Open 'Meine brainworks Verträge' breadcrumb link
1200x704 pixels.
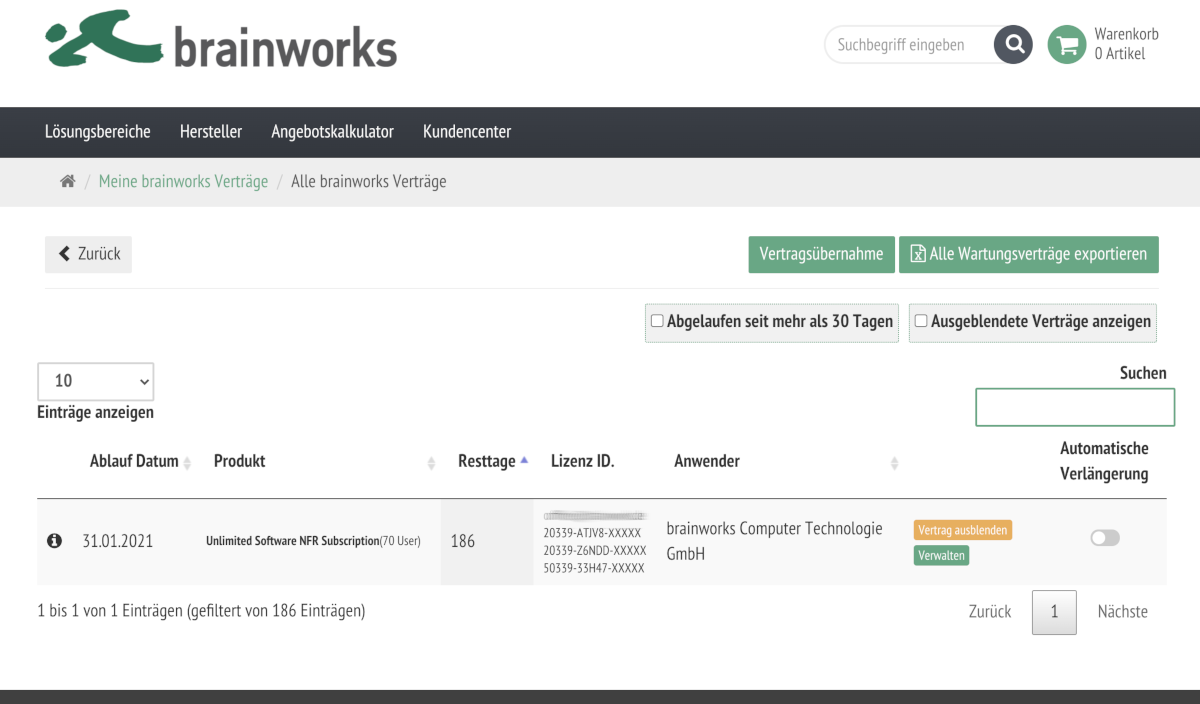183,182
